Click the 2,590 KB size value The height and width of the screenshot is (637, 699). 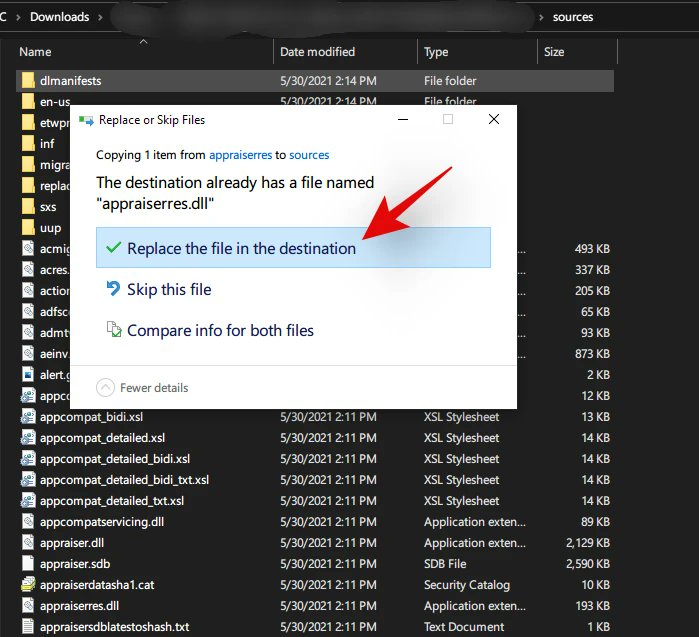pos(588,563)
